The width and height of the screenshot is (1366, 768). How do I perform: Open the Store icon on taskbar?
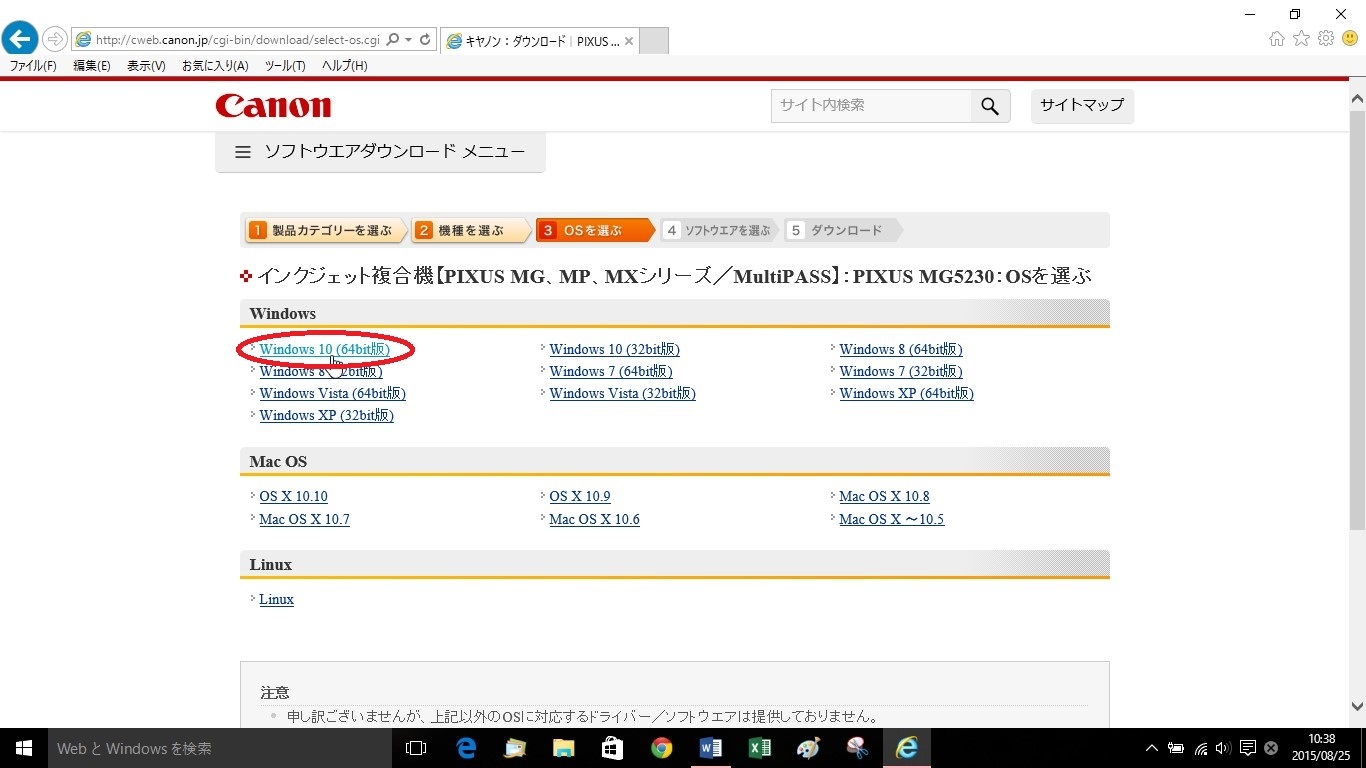[612, 748]
